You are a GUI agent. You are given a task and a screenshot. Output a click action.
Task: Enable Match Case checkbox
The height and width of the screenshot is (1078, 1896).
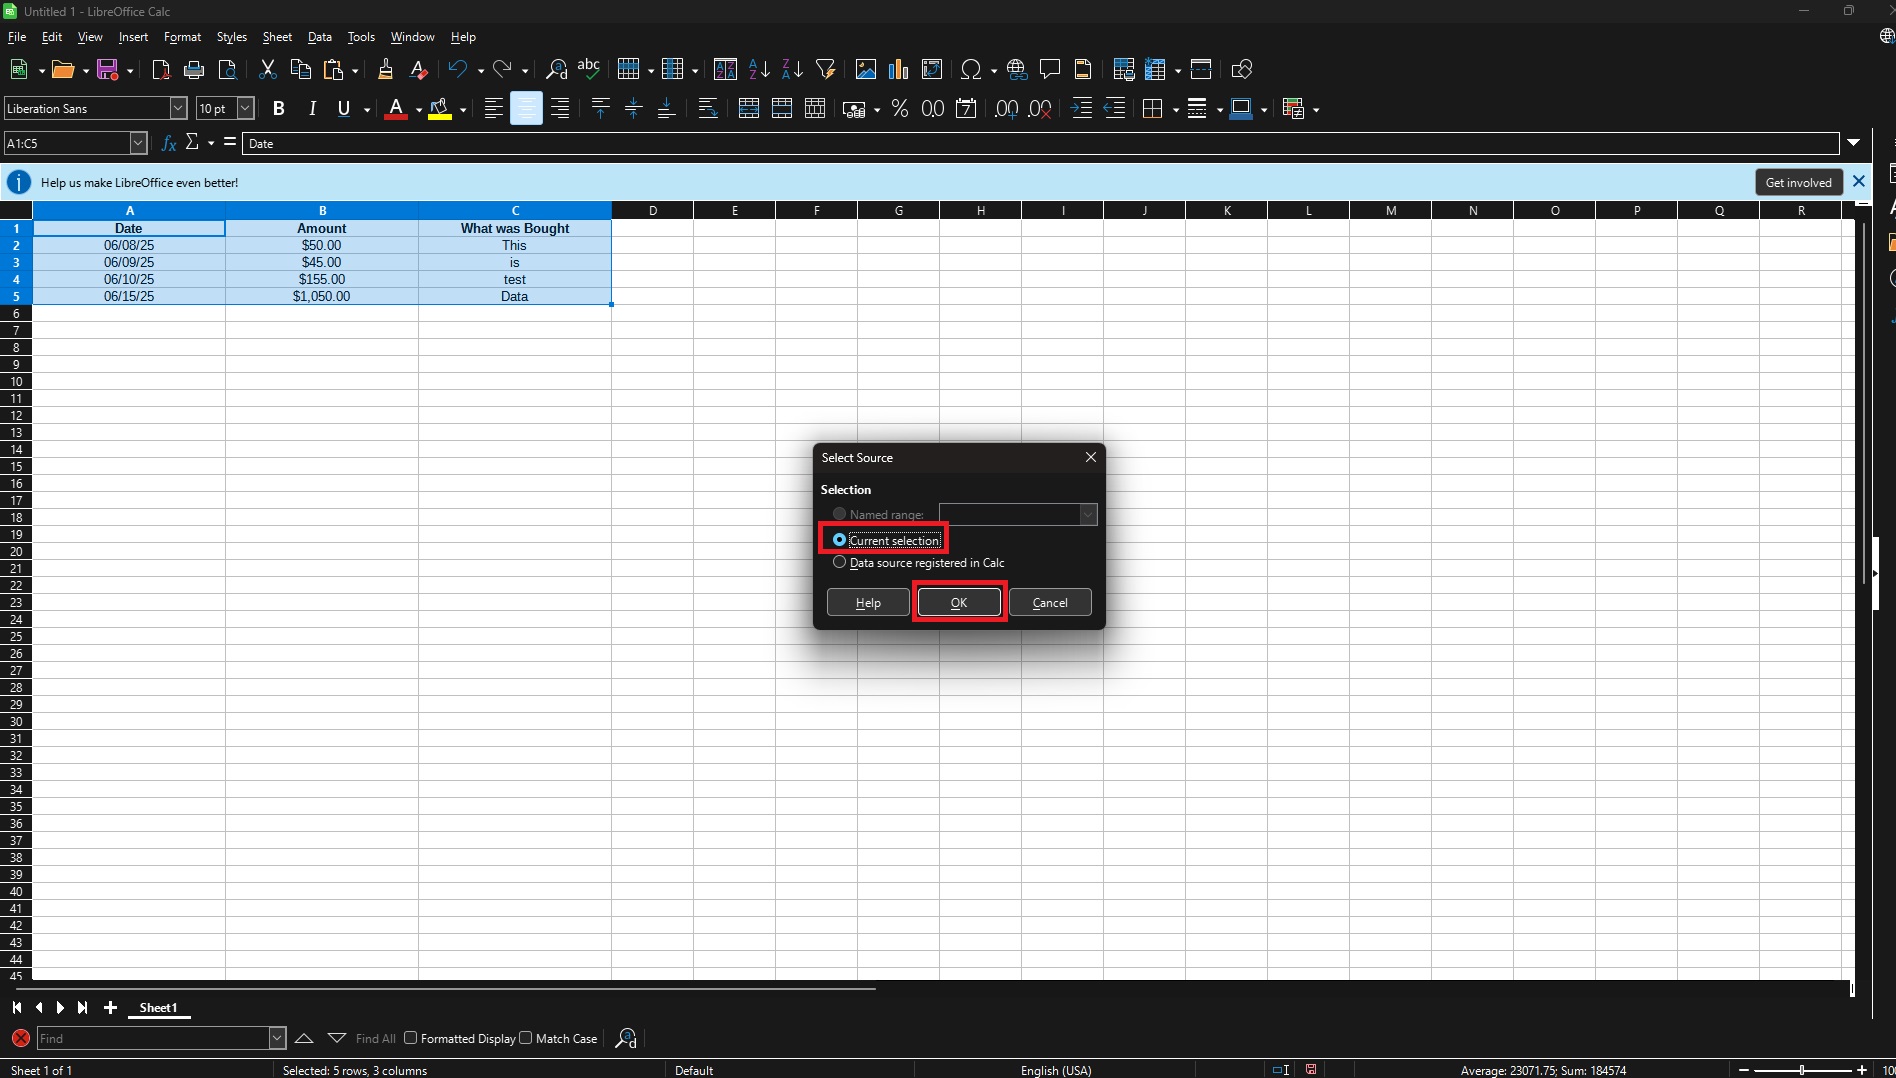[x=525, y=1038]
